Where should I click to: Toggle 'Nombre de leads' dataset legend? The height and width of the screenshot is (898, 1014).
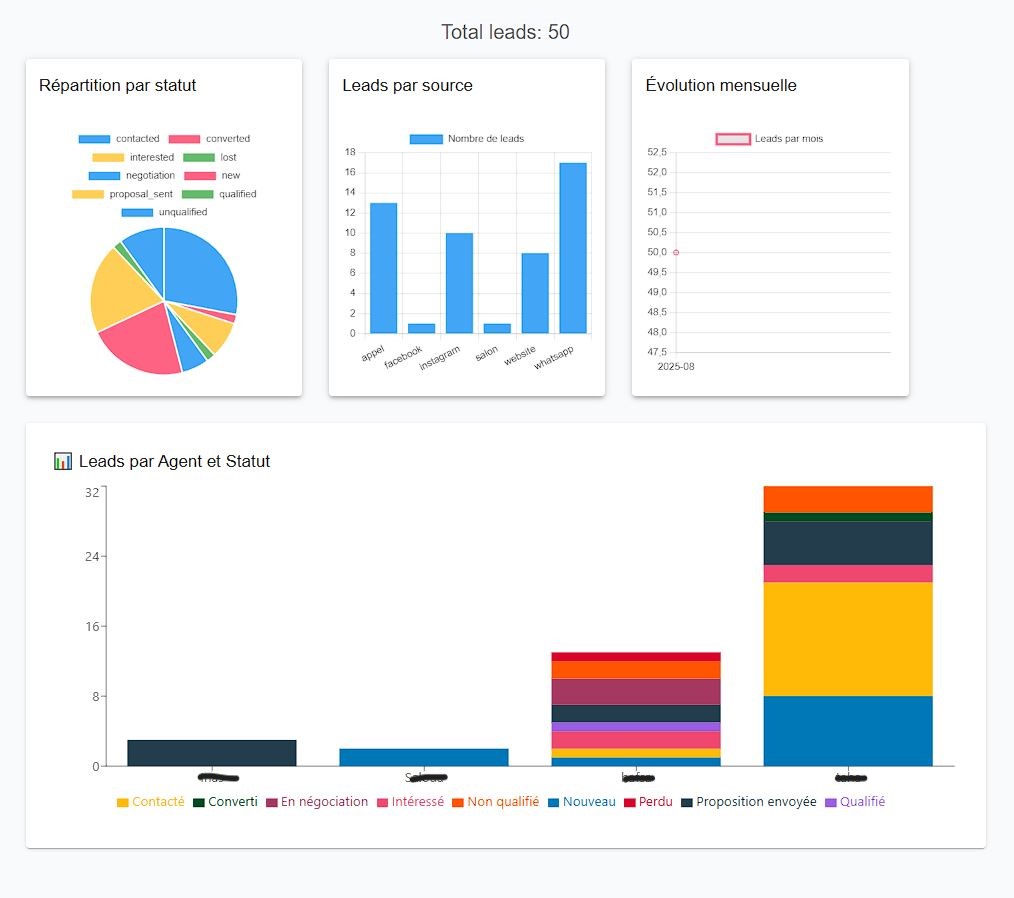pos(467,139)
